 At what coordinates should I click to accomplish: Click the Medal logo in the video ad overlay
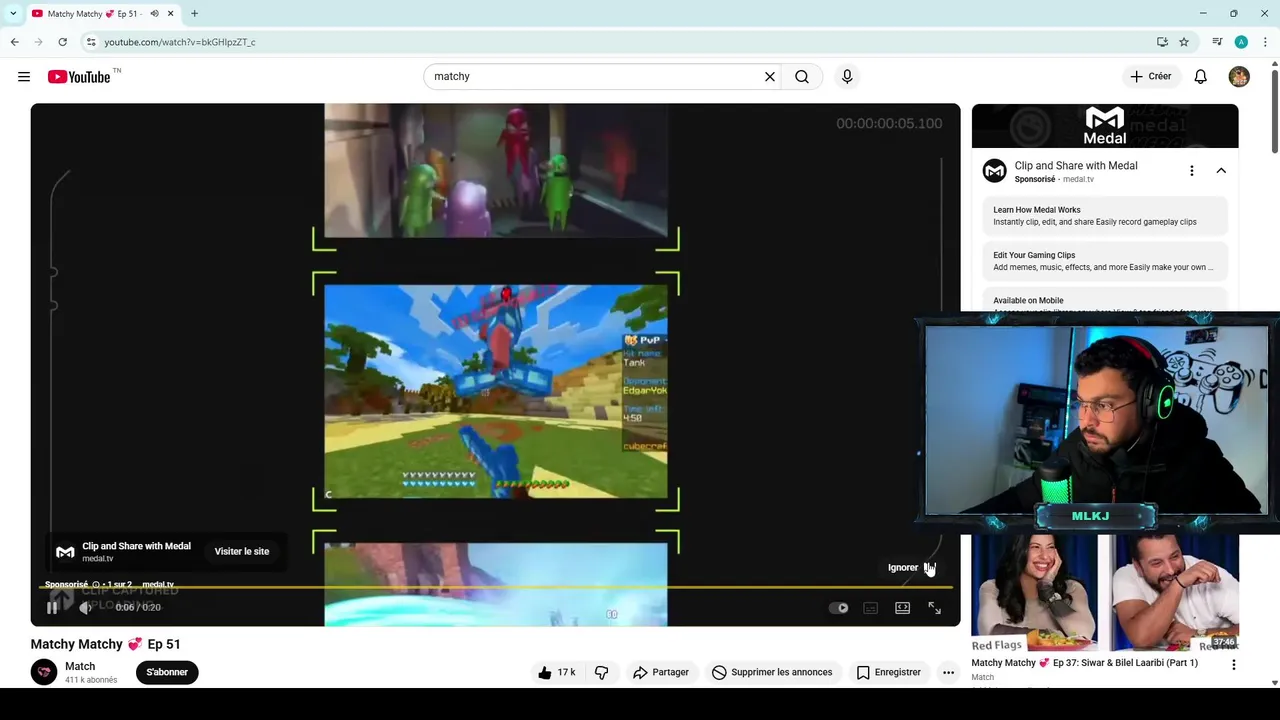[x=65, y=552]
